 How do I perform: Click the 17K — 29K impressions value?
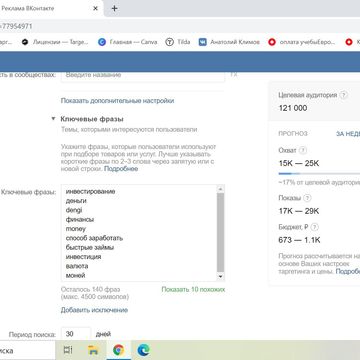click(299, 211)
